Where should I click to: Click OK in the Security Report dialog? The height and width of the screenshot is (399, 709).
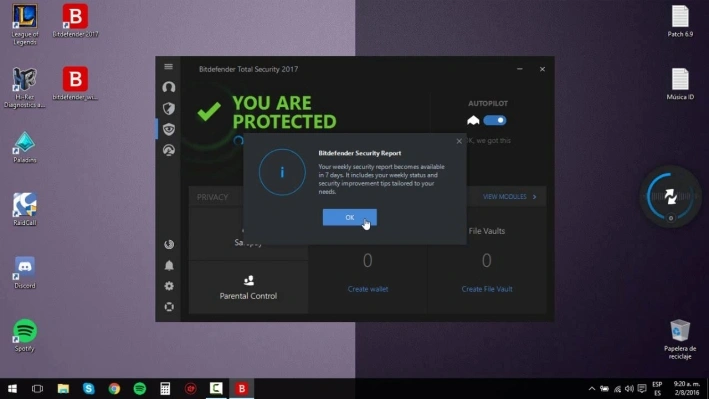coord(350,218)
